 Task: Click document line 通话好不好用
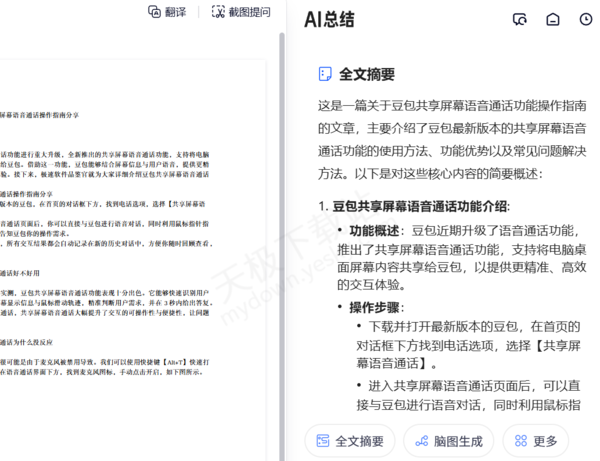pyautogui.click(x=20, y=273)
